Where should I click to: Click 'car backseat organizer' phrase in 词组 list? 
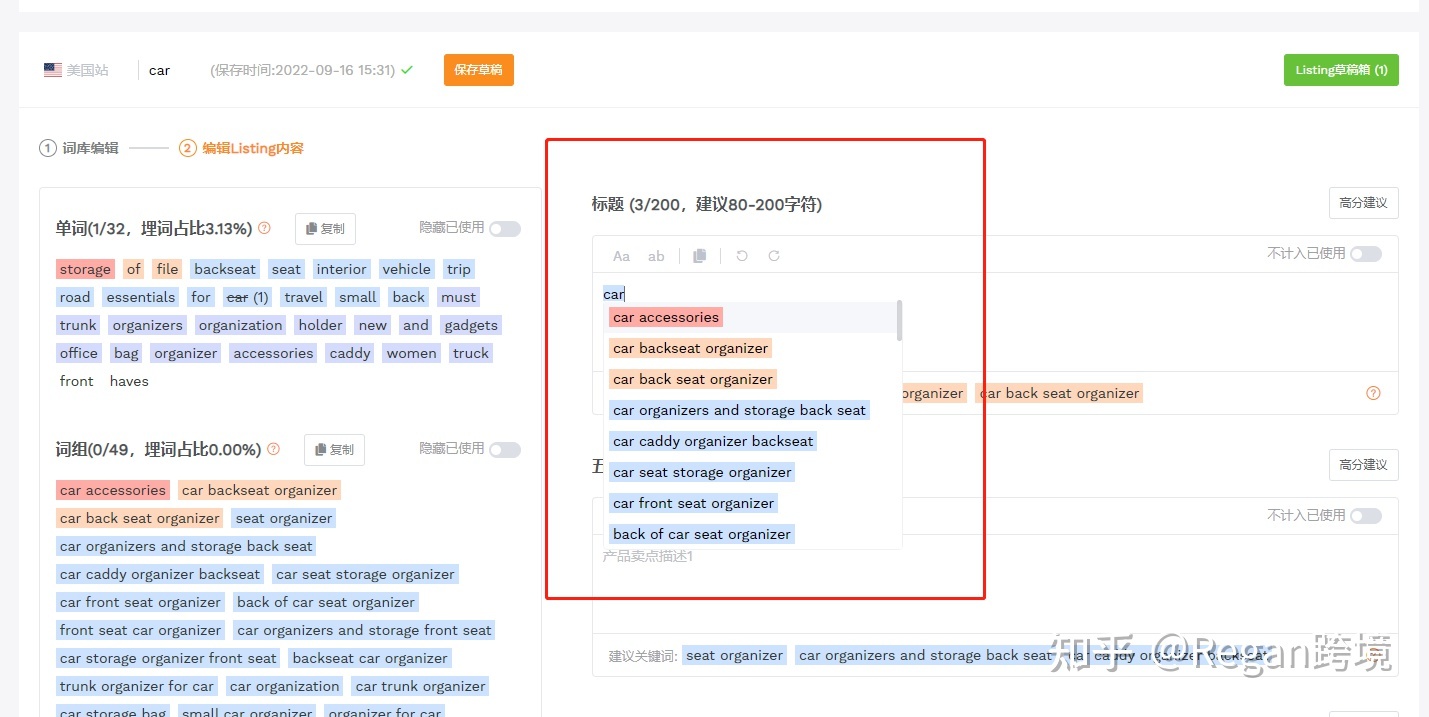pyautogui.click(x=260, y=490)
